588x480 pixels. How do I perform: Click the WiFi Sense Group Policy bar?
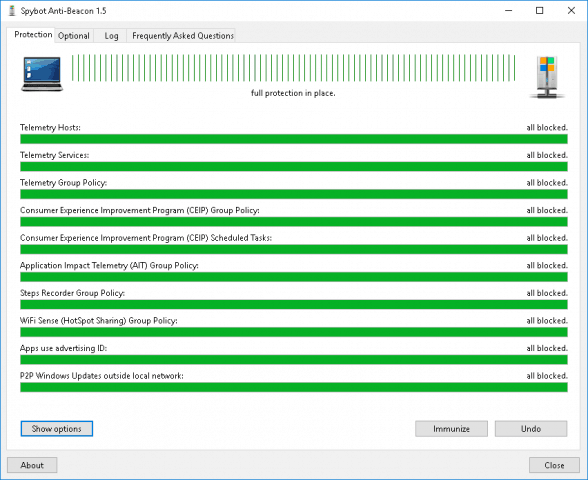click(294, 332)
